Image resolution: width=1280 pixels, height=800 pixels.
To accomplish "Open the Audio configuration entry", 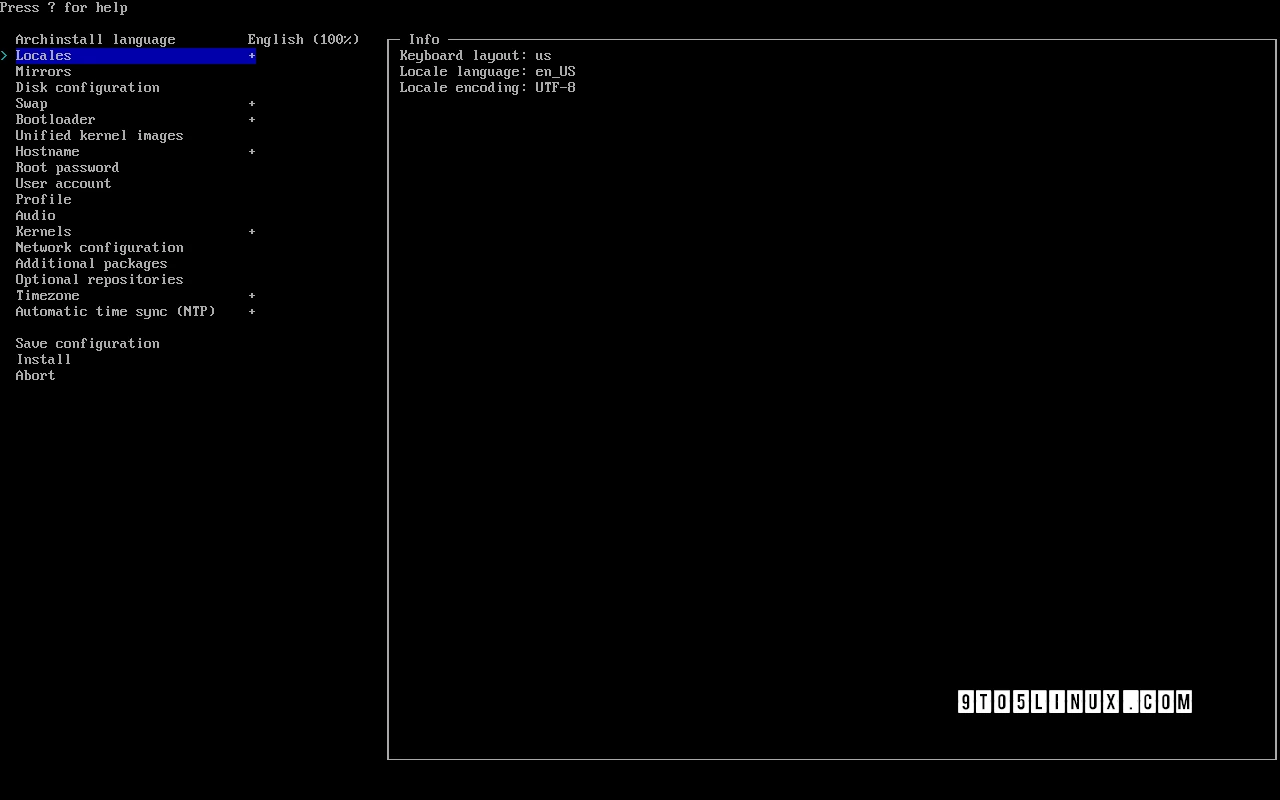I will coord(35,215).
